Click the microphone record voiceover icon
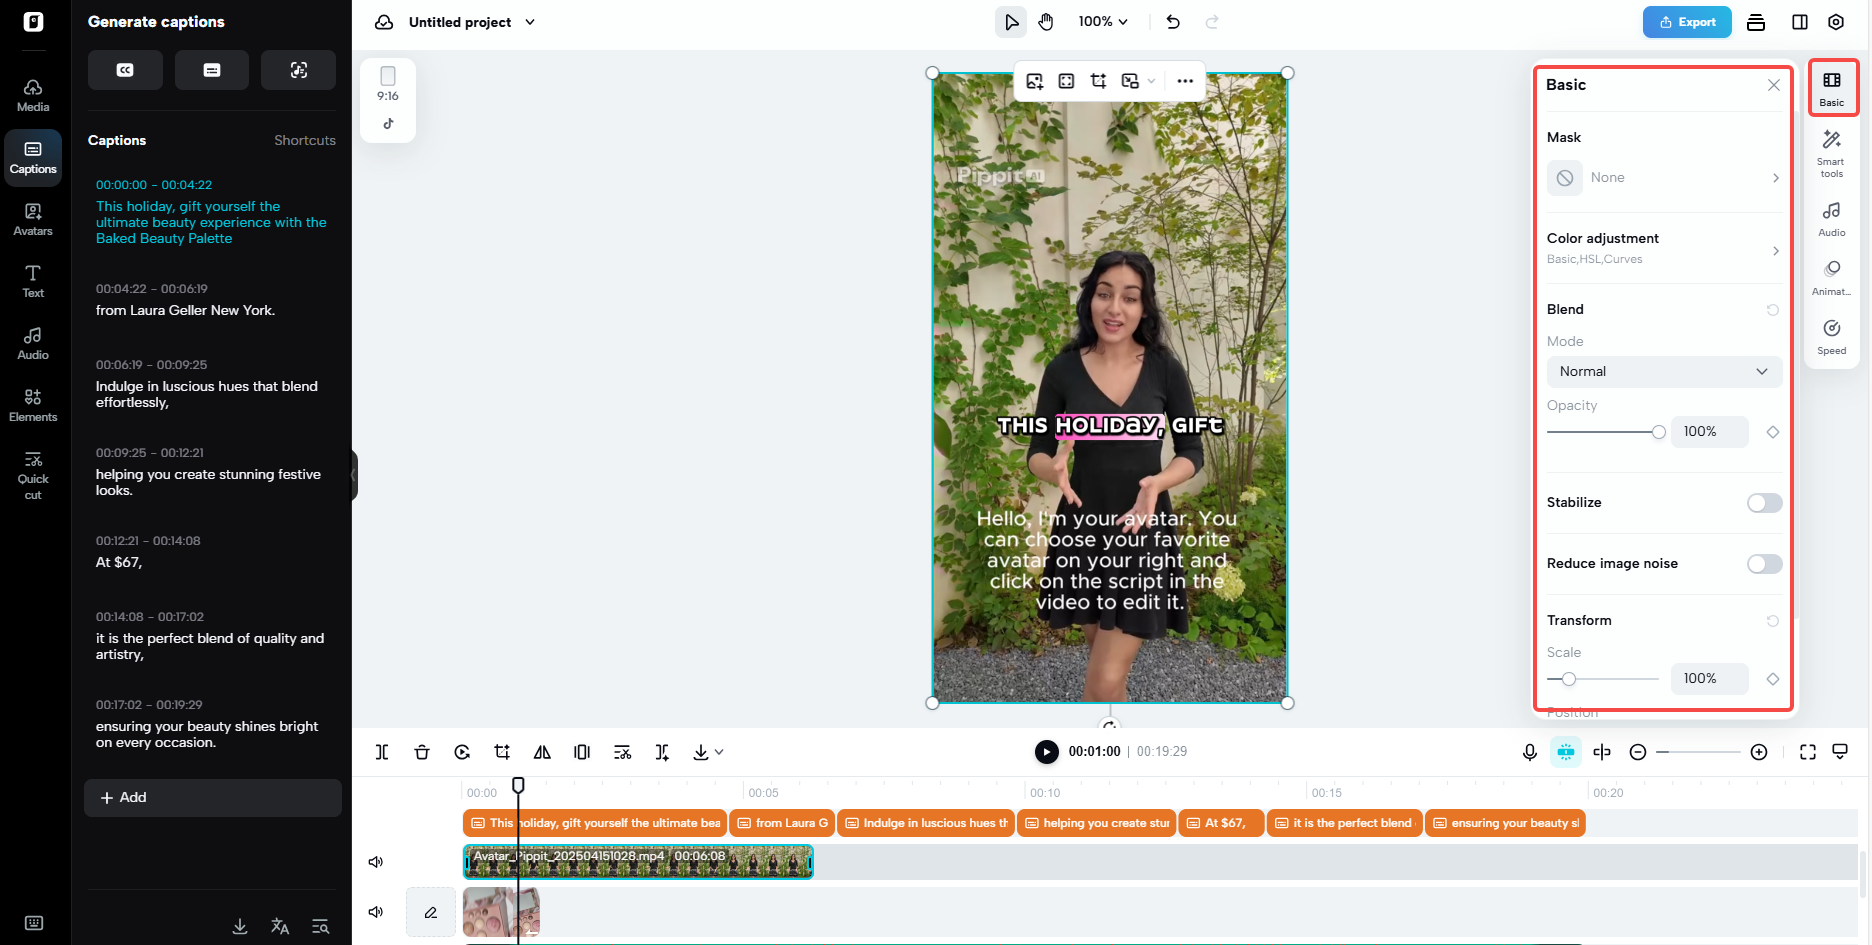Viewport: 1872px width, 945px height. click(1530, 752)
